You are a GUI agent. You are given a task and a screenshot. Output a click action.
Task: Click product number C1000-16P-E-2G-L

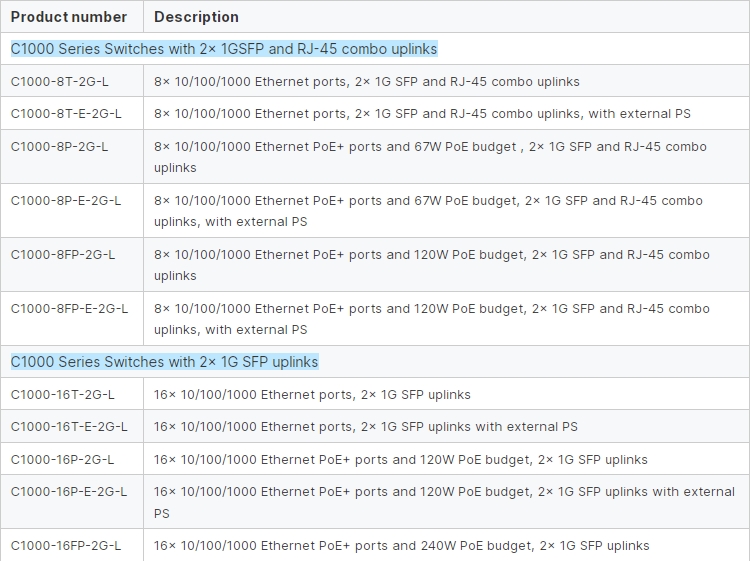click(69, 492)
